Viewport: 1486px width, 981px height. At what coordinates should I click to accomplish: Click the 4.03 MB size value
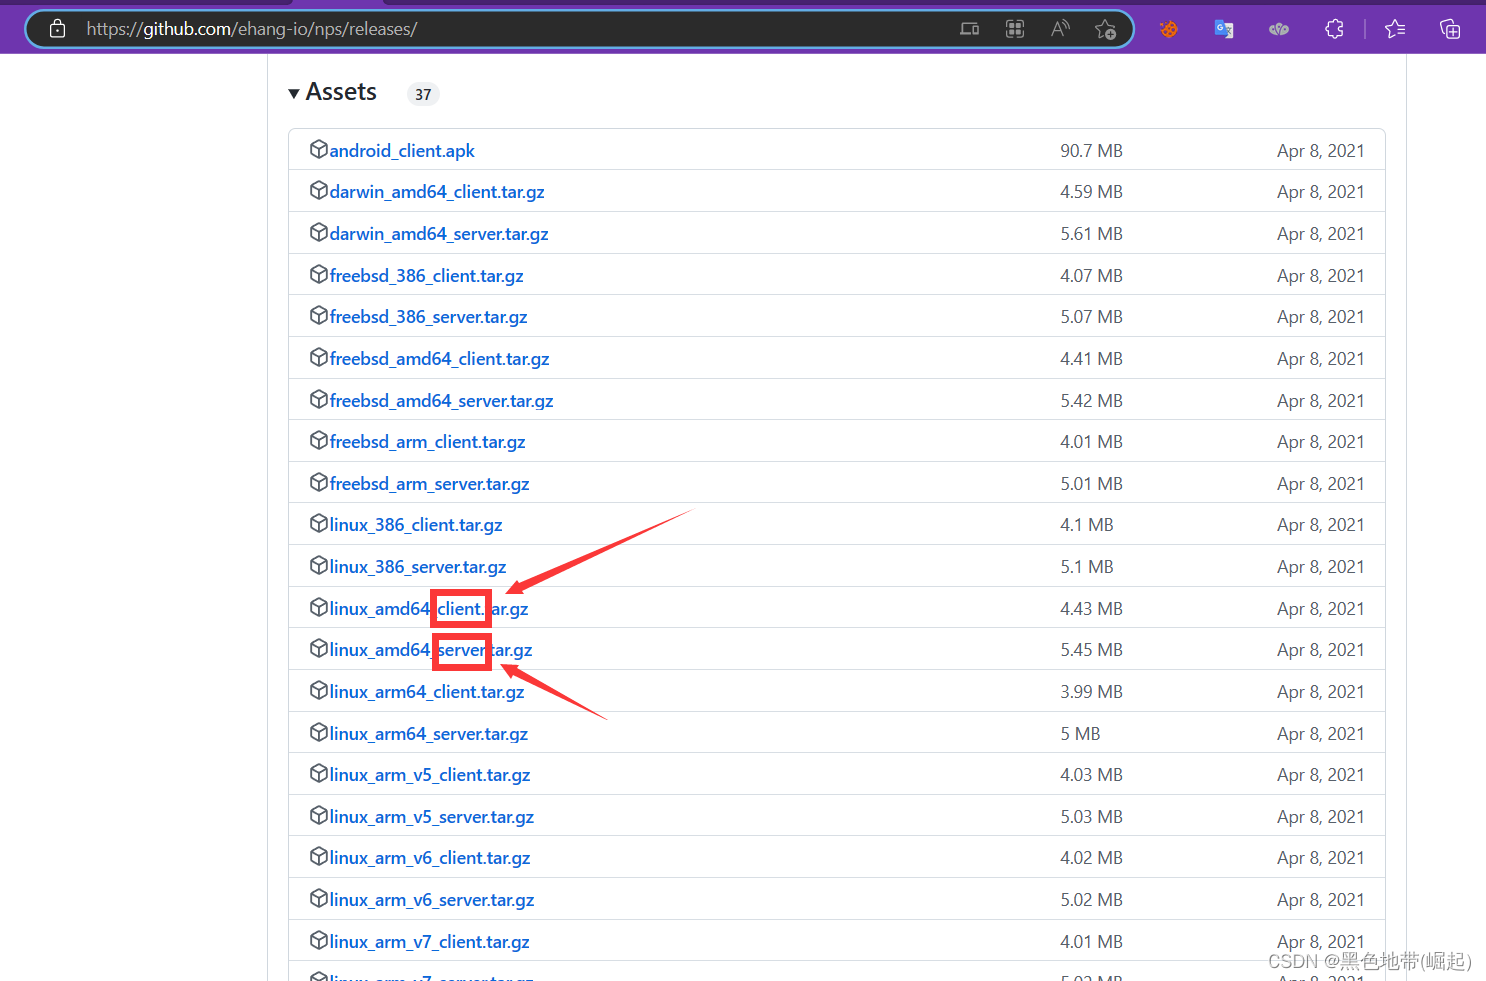coord(1091,775)
